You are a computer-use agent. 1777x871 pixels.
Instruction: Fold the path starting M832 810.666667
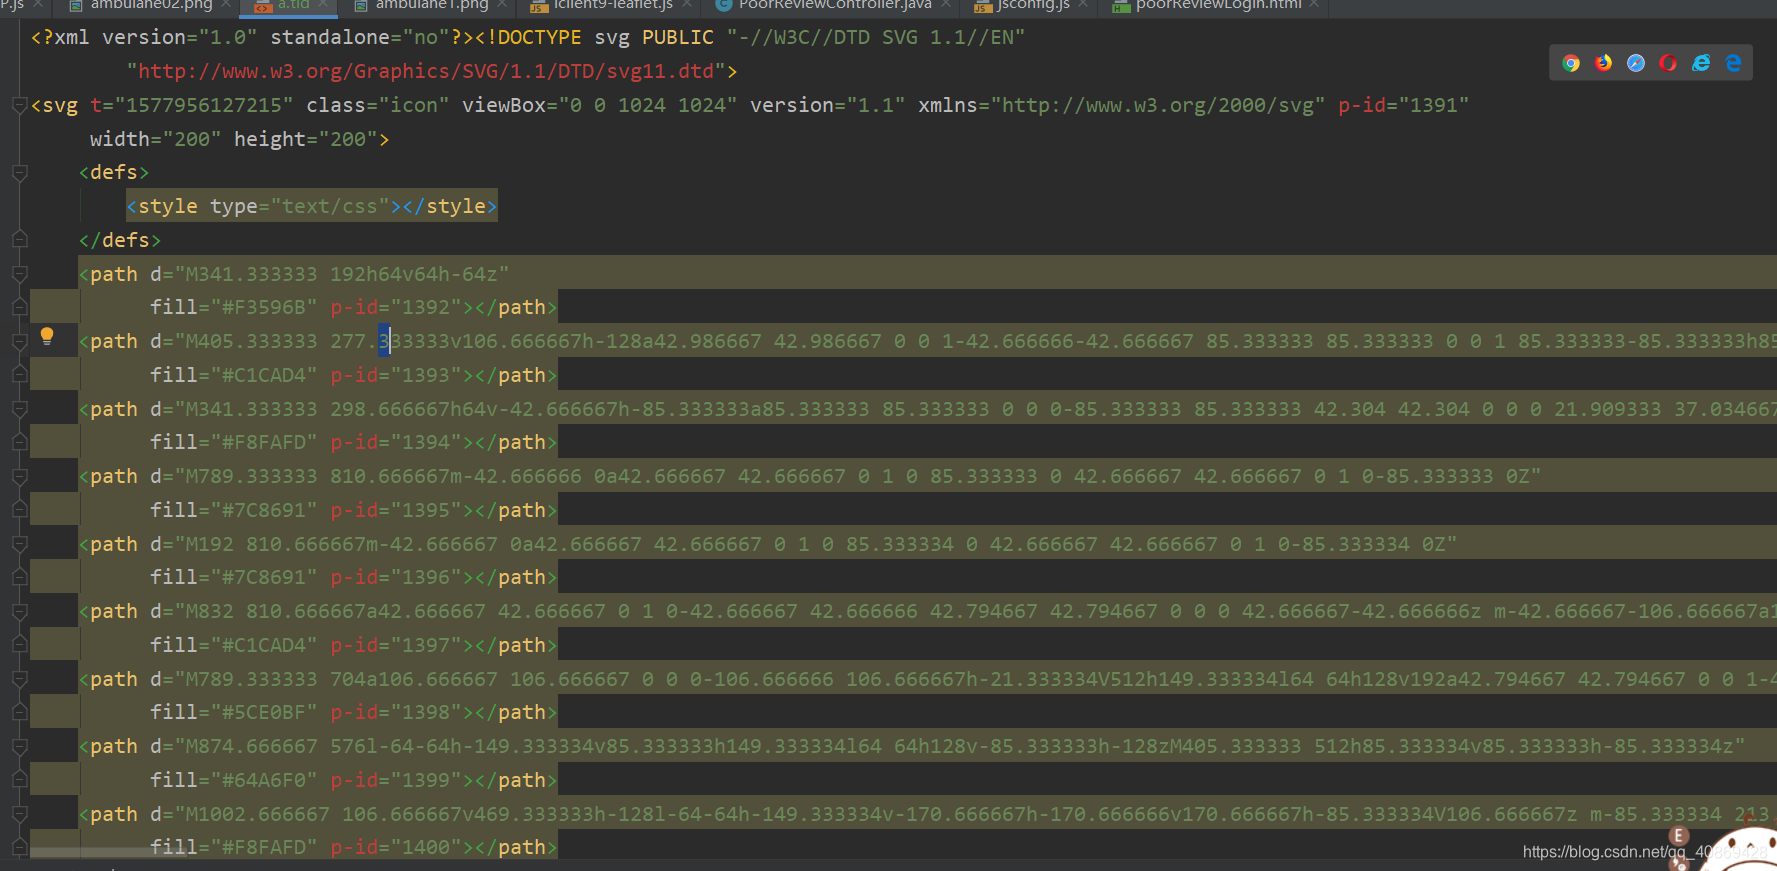(19, 611)
